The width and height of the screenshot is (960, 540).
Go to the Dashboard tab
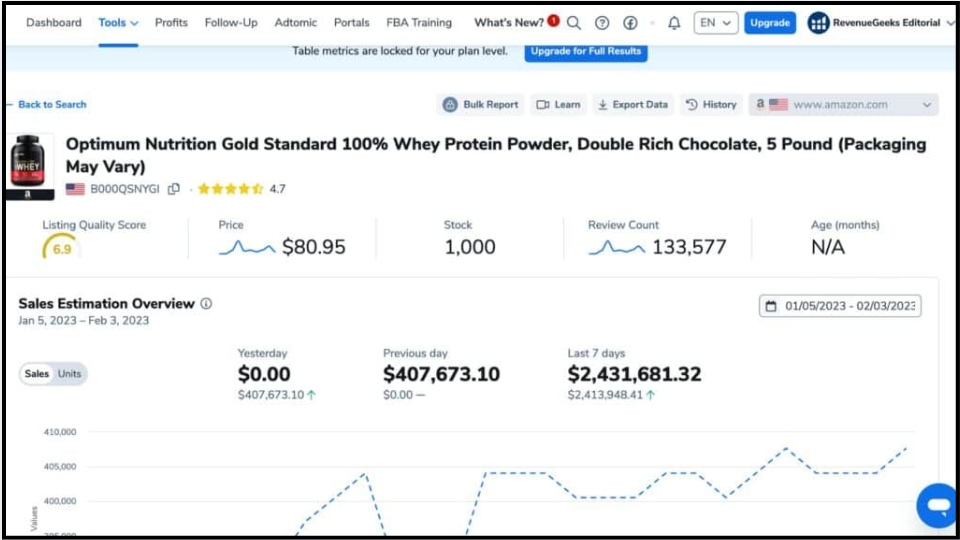click(54, 23)
